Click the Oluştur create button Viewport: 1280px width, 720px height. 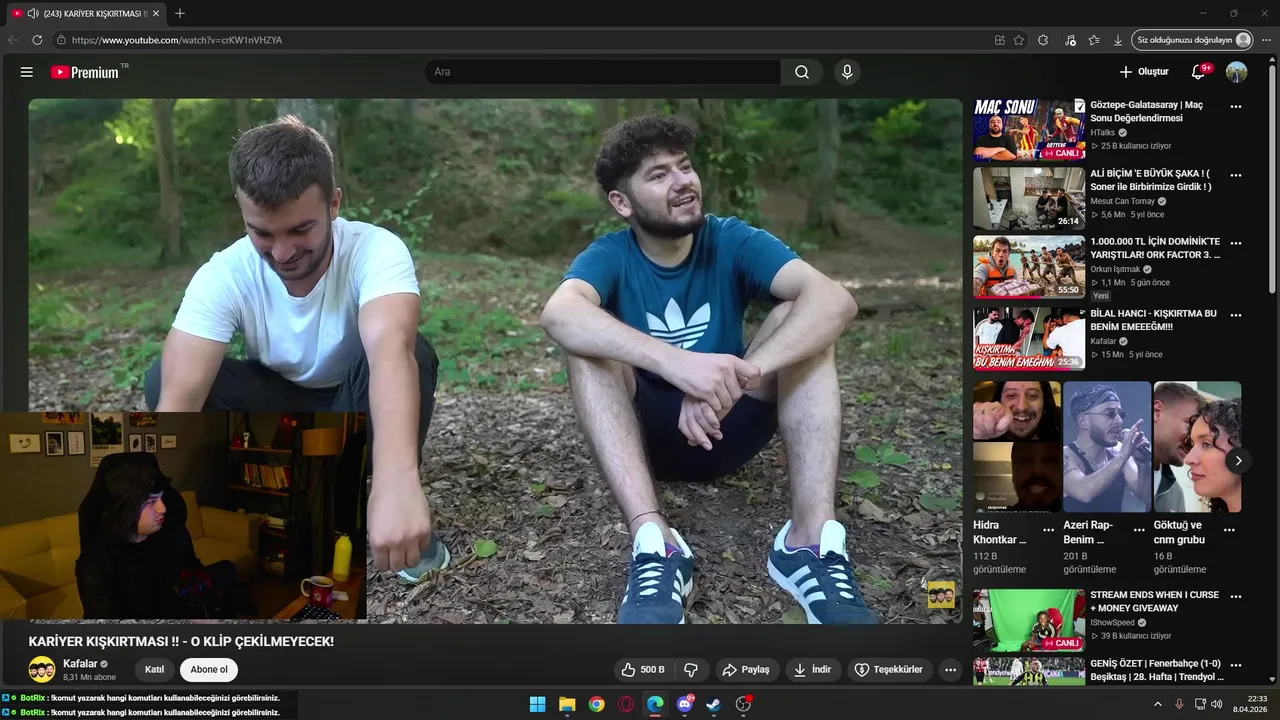1144,72
